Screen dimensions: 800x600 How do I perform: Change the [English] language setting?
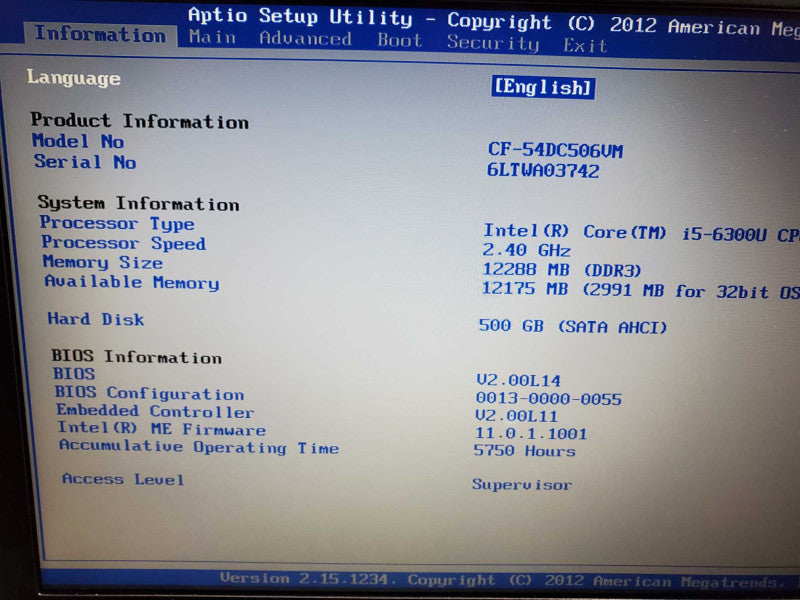click(x=543, y=87)
